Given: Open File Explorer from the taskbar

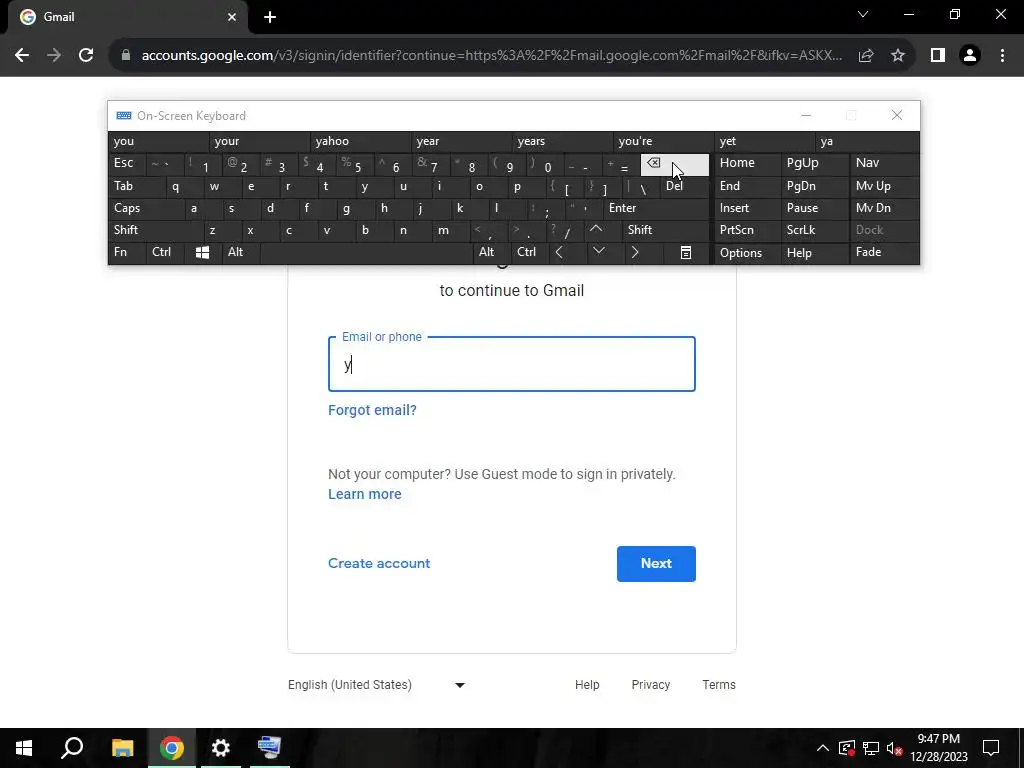Looking at the screenshot, I should (x=122, y=748).
